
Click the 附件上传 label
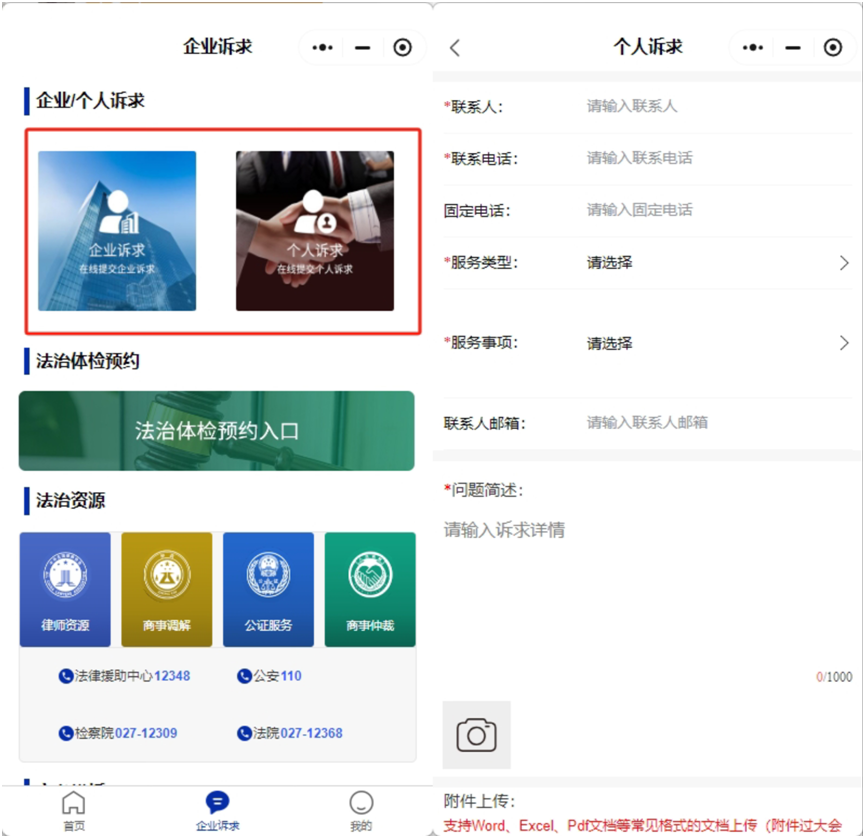479,801
